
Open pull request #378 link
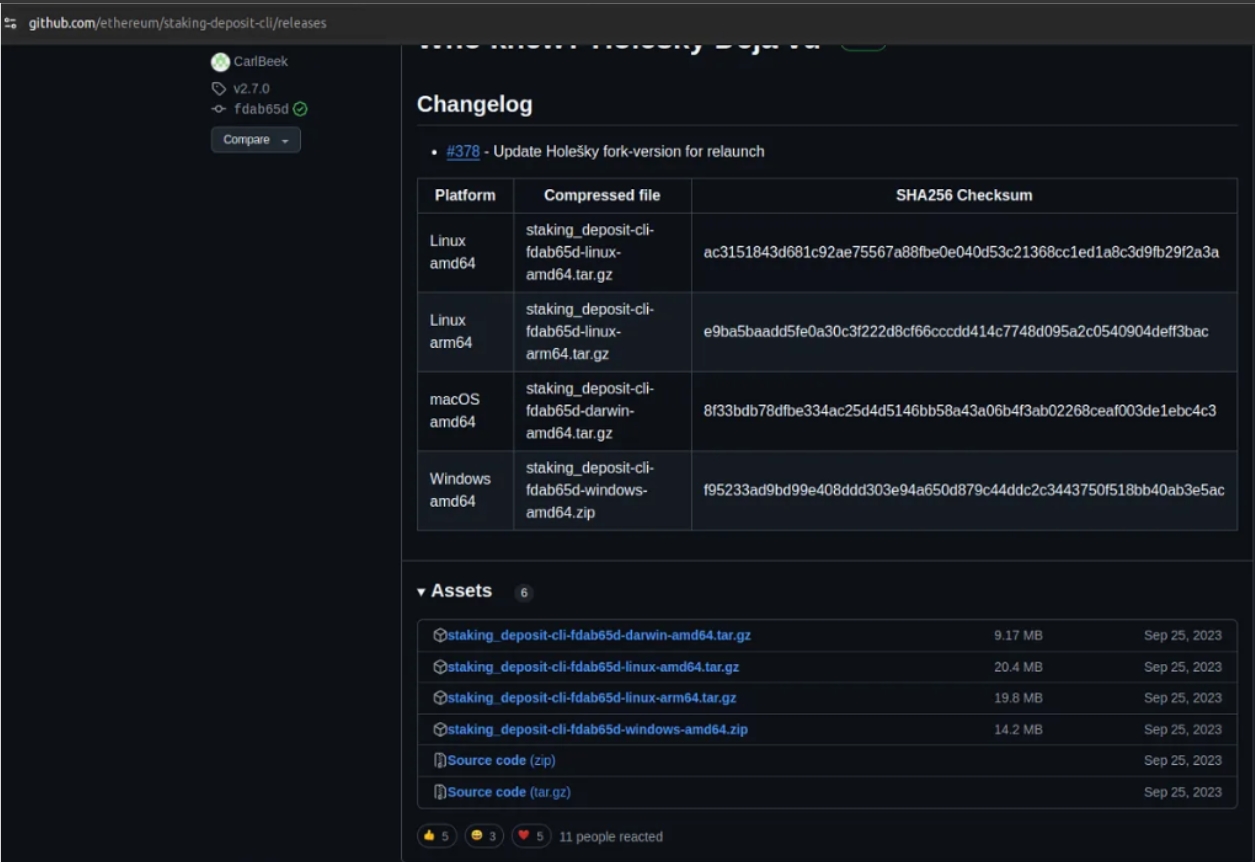463,152
